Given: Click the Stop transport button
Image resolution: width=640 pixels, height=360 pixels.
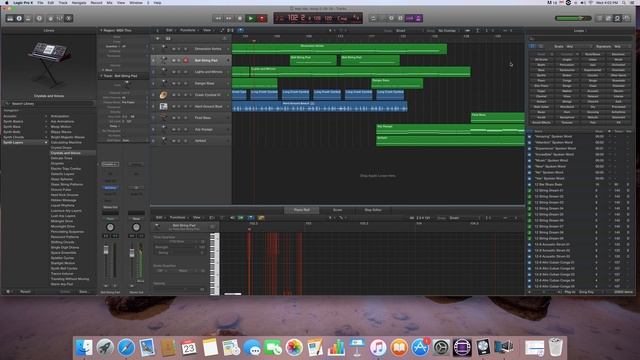Looking at the screenshot, I should pos(240,18).
